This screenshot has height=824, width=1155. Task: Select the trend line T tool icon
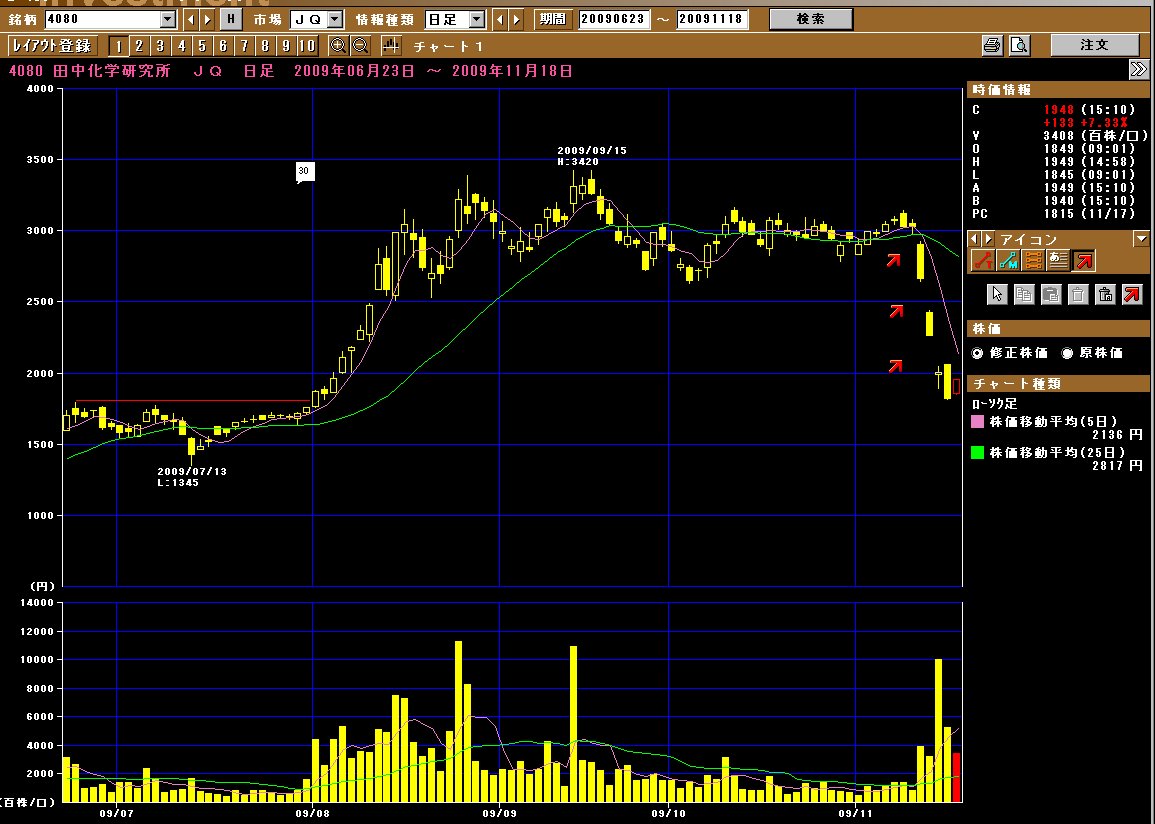coord(983,261)
